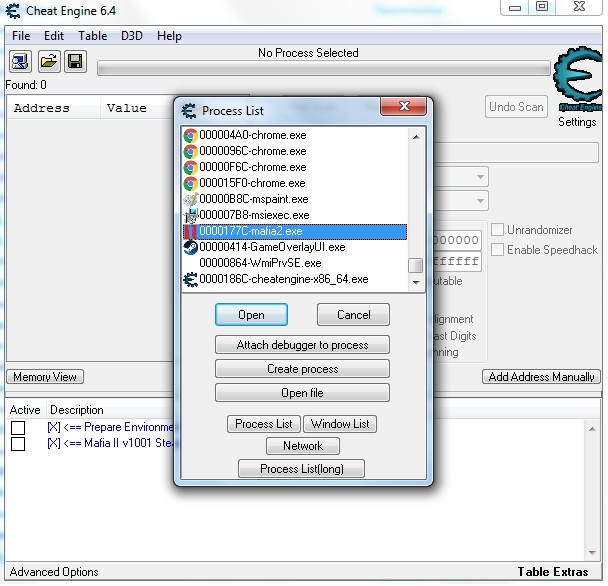Image resolution: width=608 pixels, height=586 pixels.
Task: Toggle the Unrandomizer checkbox
Action: (x=497, y=230)
